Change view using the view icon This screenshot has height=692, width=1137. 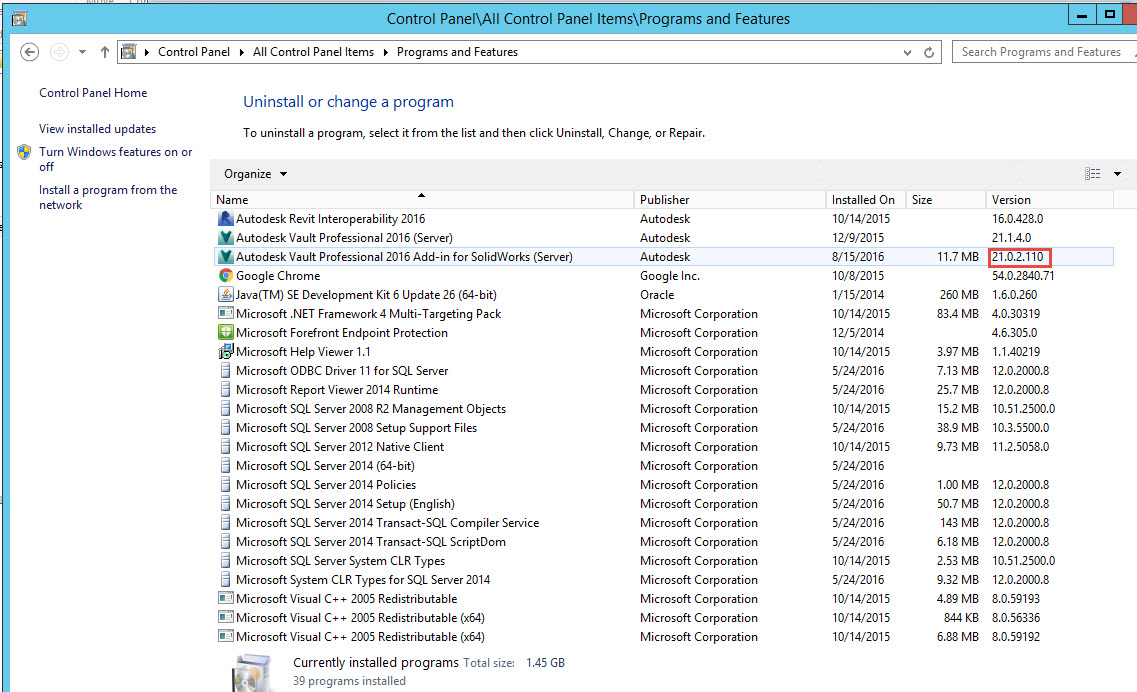(x=1092, y=173)
